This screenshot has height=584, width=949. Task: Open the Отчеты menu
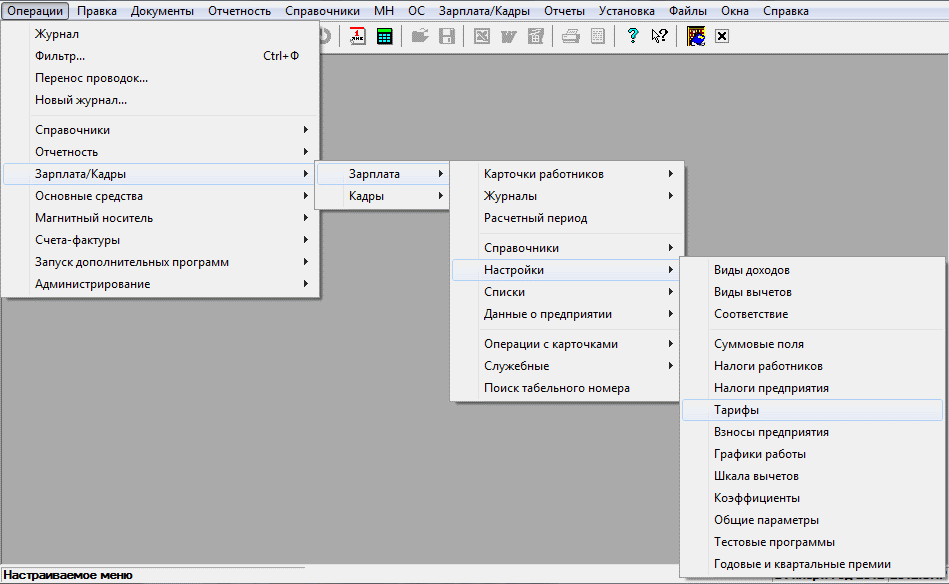[565, 11]
